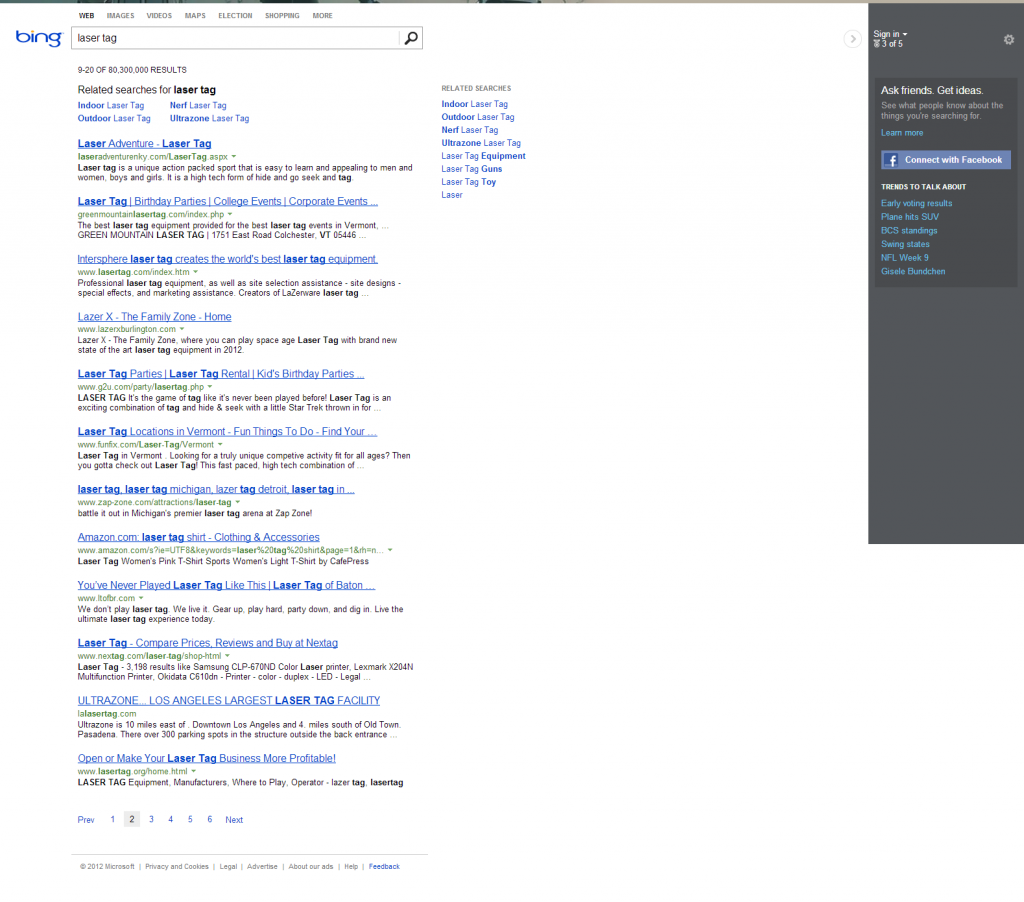This screenshot has height=902, width=1024.
Task: Go to results page 3
Action: 151,819
